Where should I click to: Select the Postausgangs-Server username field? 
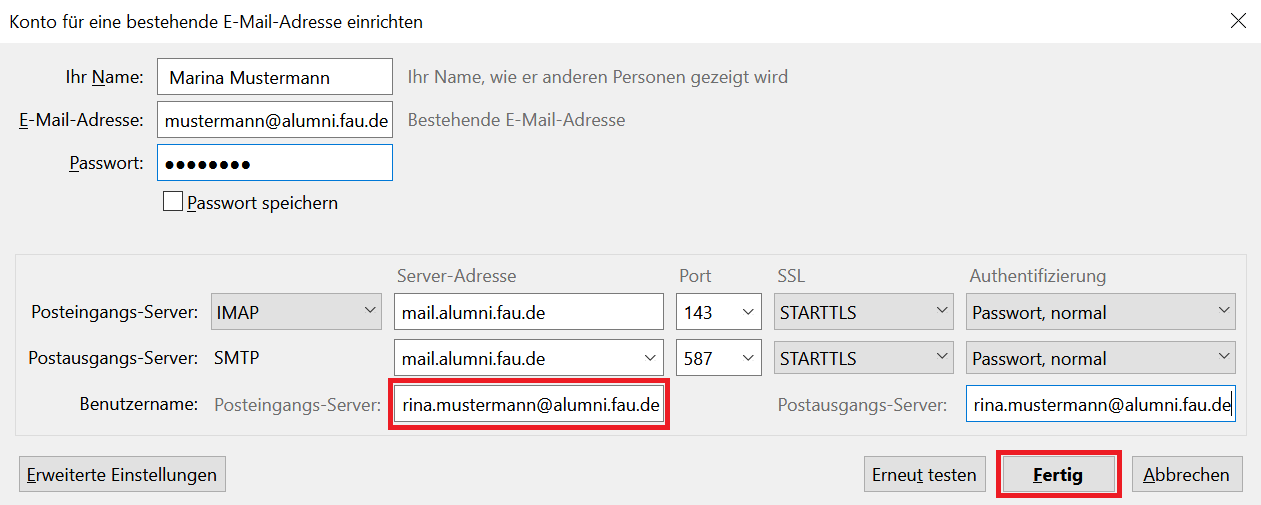point(1100,405)
